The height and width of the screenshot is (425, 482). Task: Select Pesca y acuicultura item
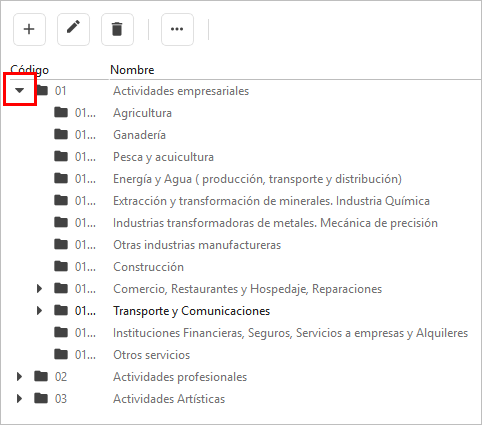coord(241,157)
